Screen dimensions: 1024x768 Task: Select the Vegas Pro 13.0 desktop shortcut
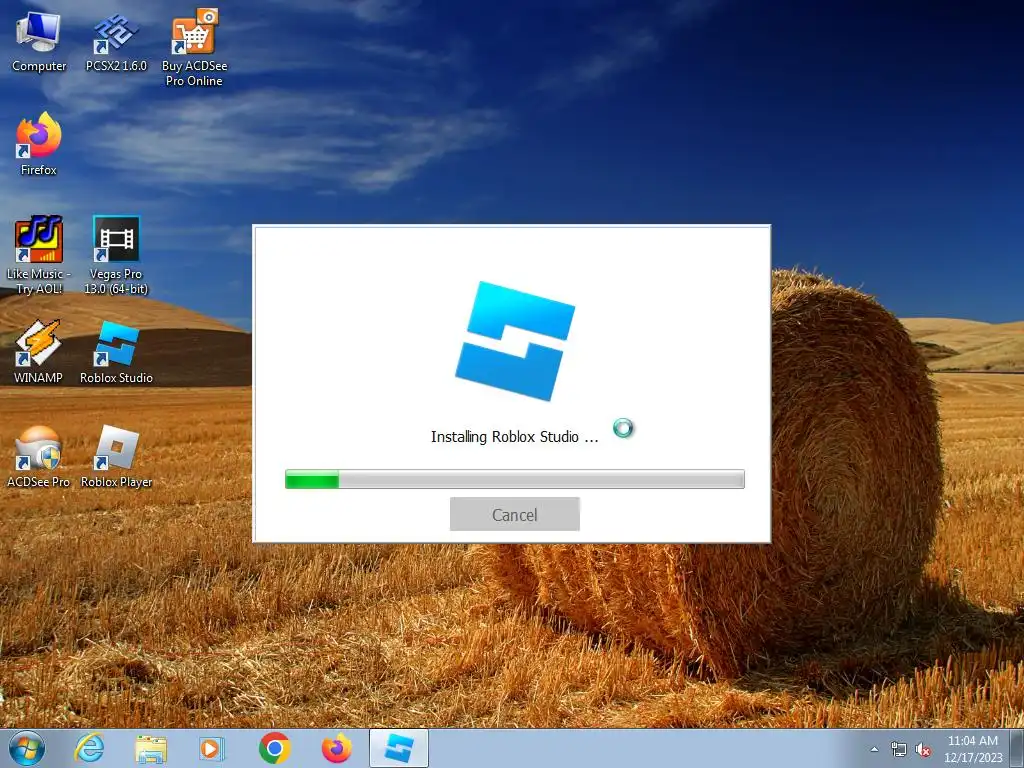(116, 256)
